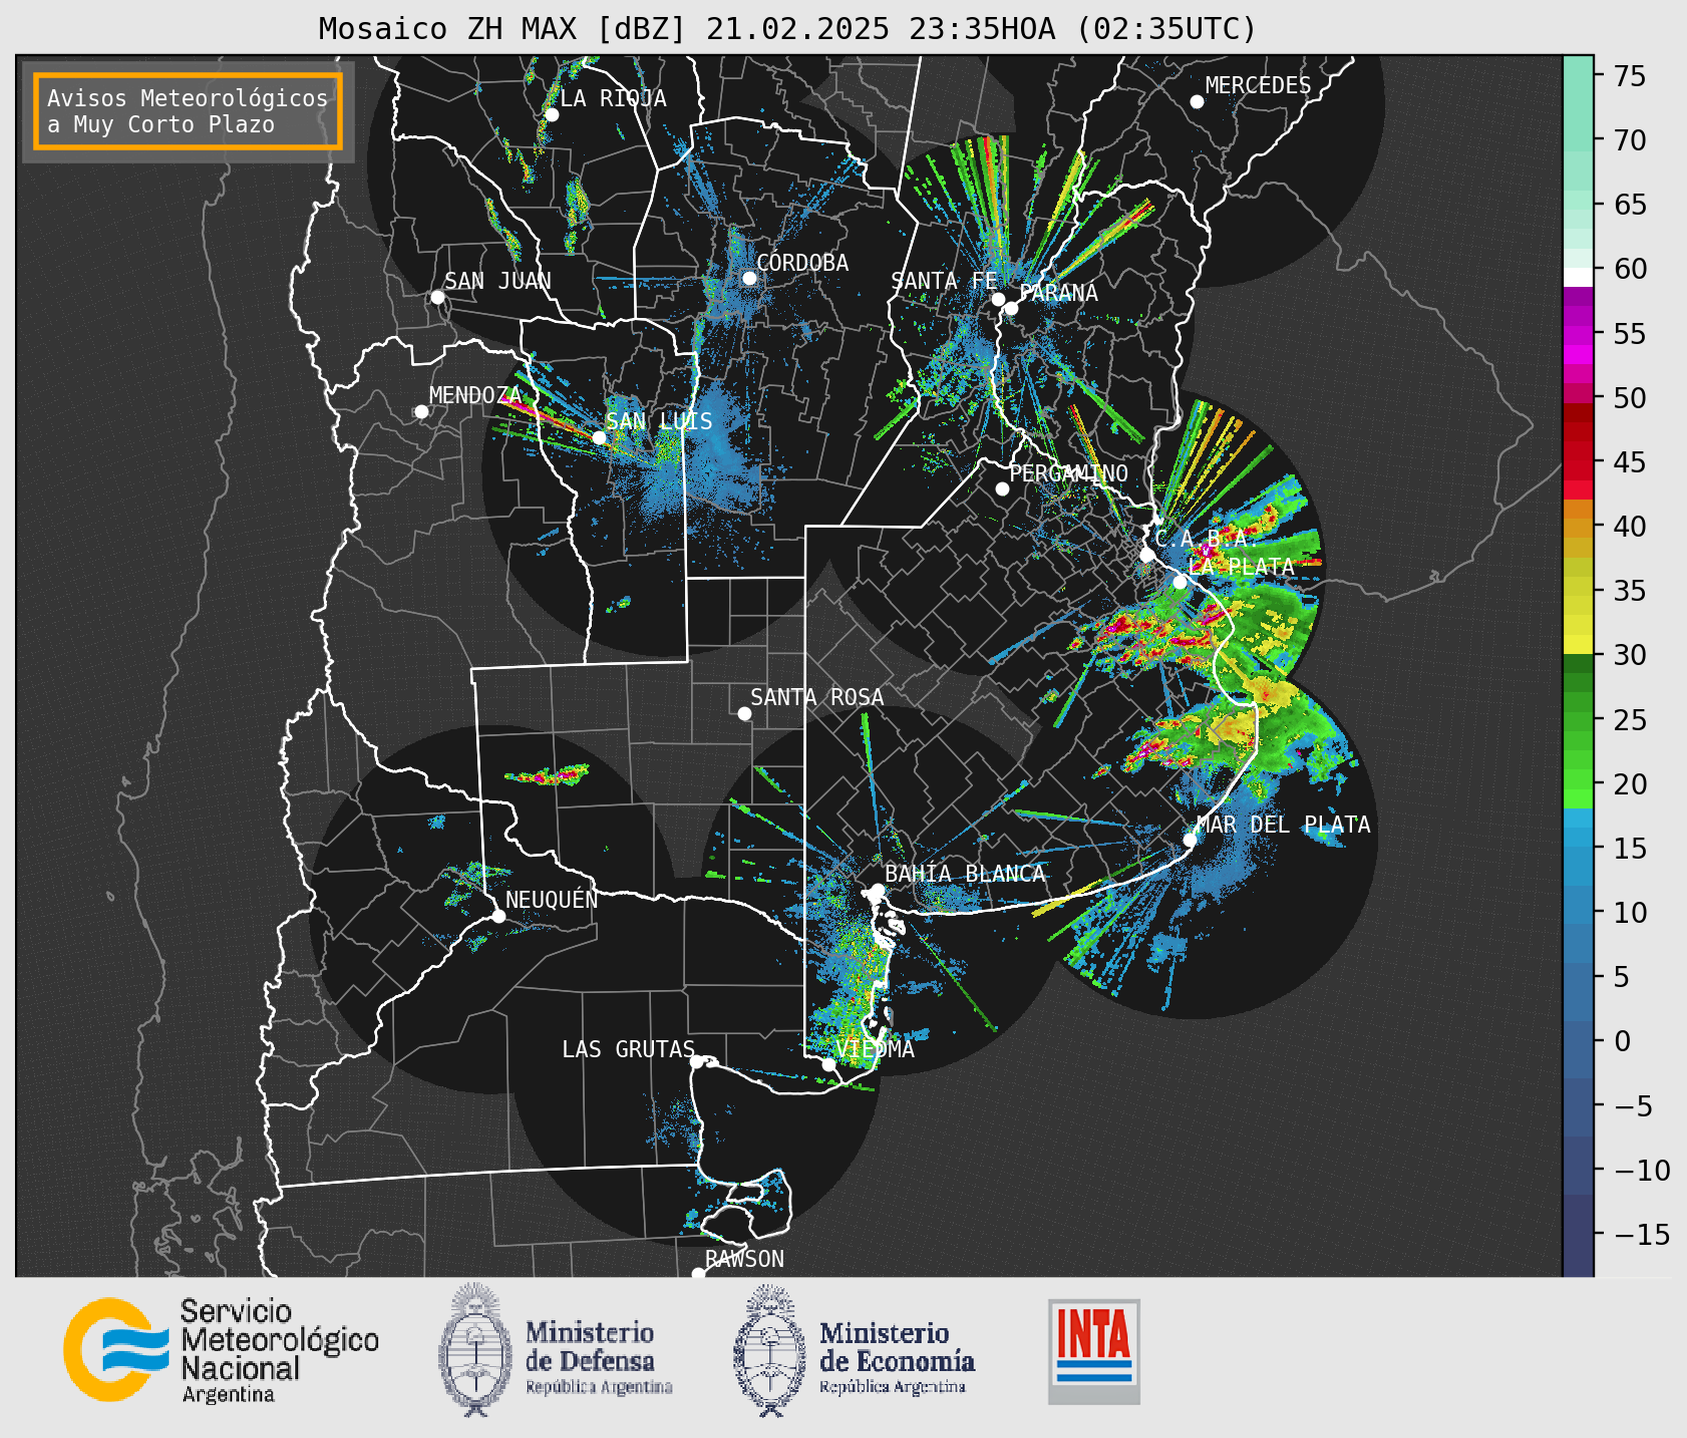Click the SANTA FE city marker dot
1687x1438 pixels.
998,299
